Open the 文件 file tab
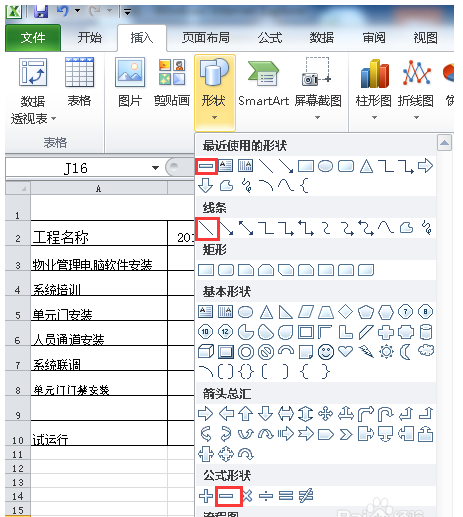 (x=33, y=38)
